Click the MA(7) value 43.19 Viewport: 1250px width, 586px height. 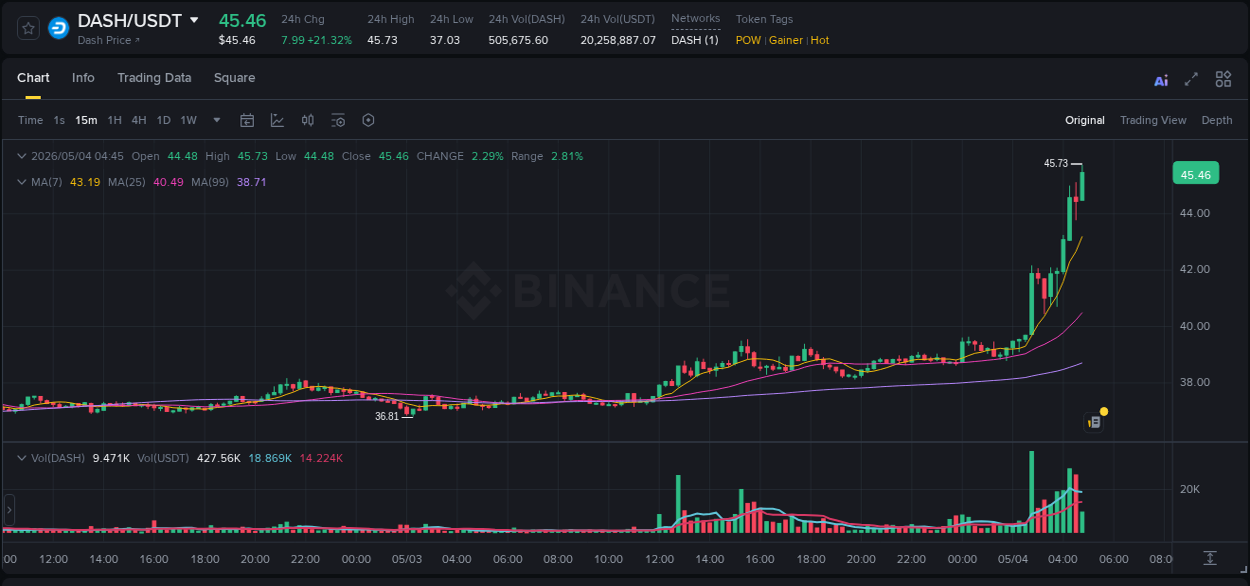click(85, 182)
